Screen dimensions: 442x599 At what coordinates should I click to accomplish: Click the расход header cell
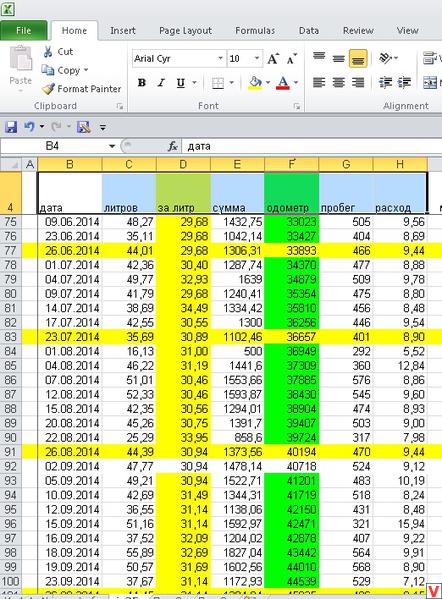(x=400, y=193)
